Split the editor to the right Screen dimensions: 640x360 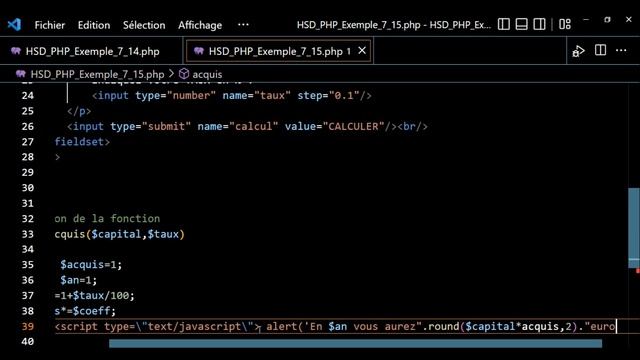(600, 50)
